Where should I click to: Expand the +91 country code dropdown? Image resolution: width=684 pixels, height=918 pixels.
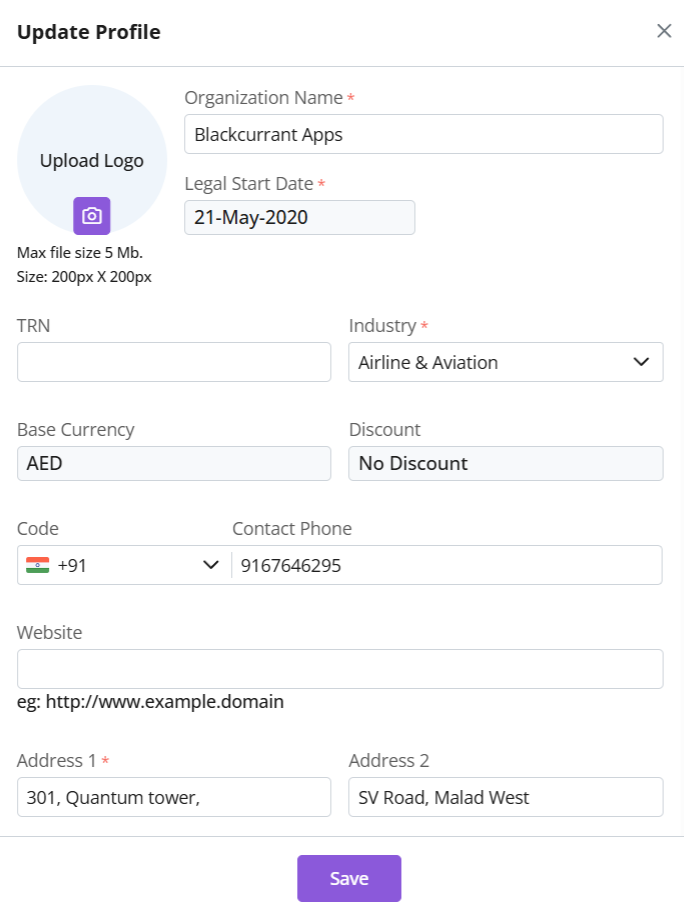click(122, 565)
